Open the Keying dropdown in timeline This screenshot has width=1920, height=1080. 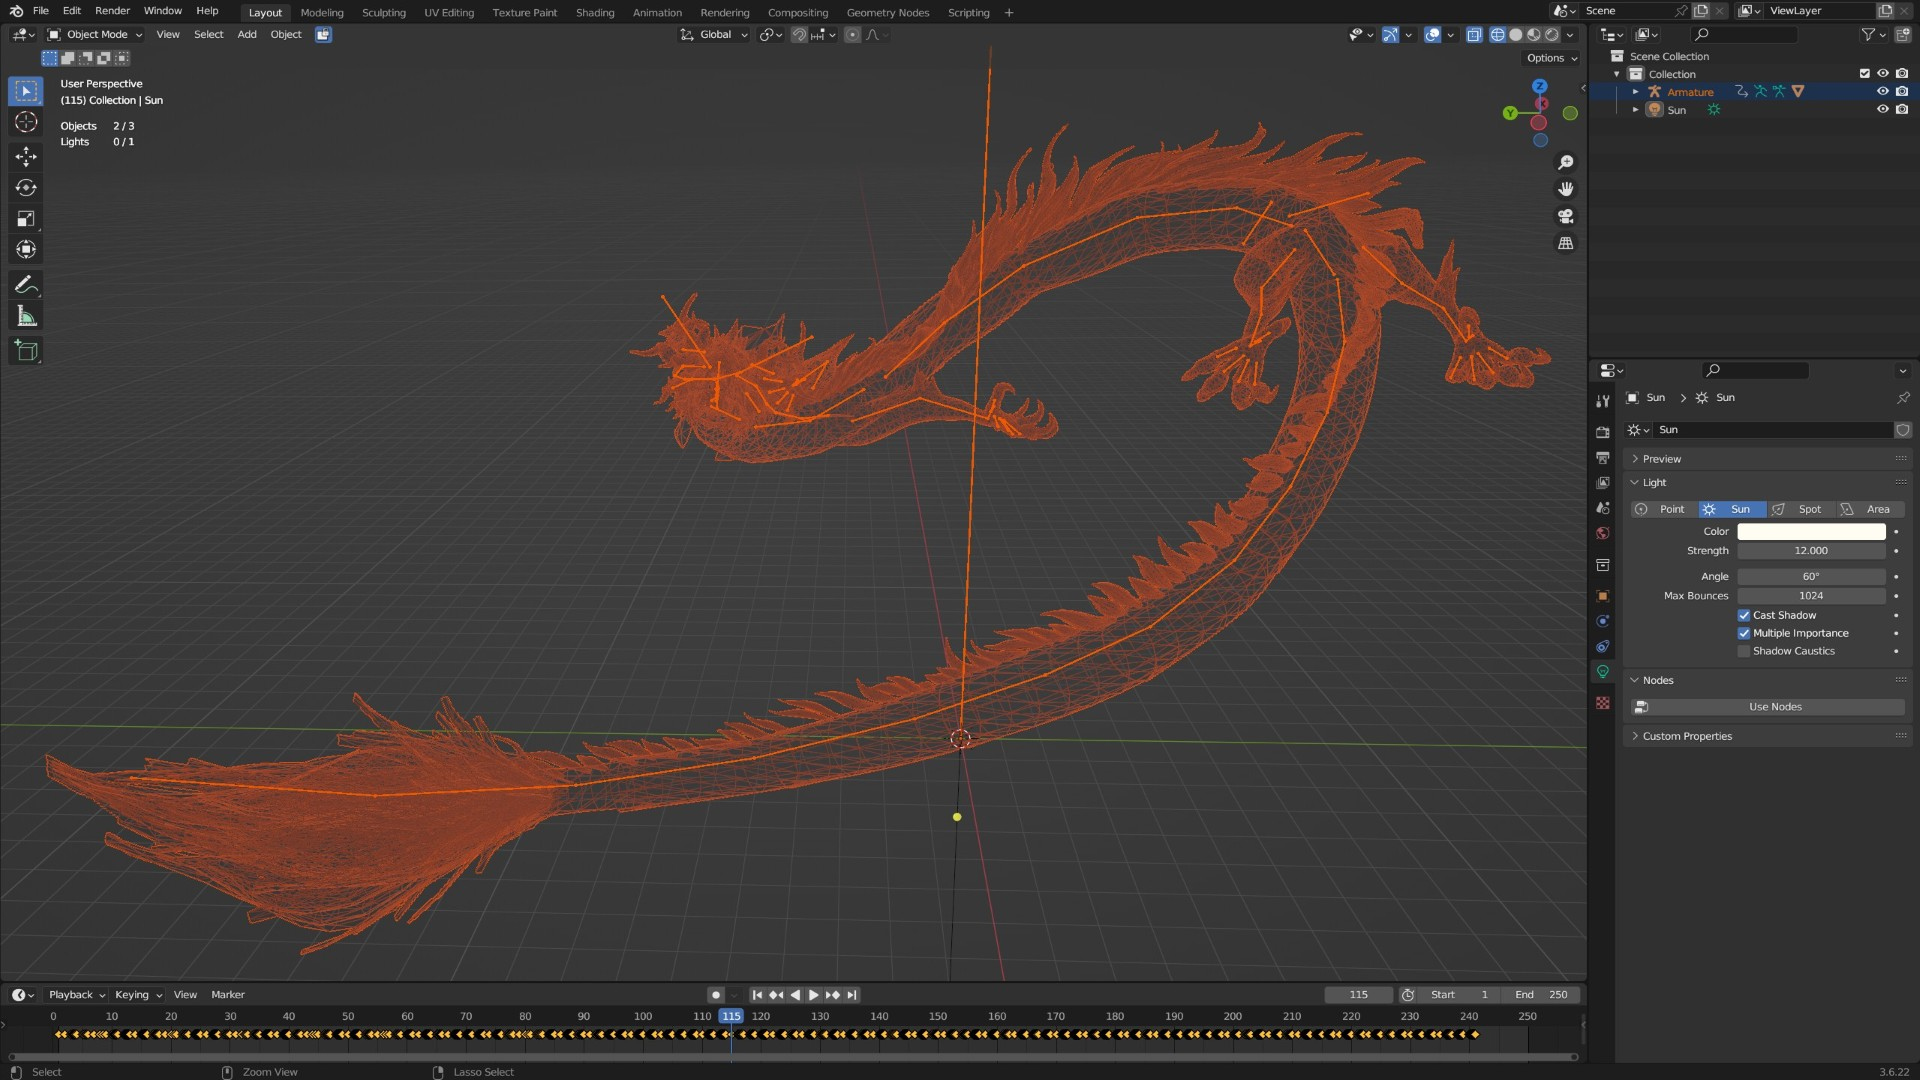pyautogui.click(x=138, y=995)
